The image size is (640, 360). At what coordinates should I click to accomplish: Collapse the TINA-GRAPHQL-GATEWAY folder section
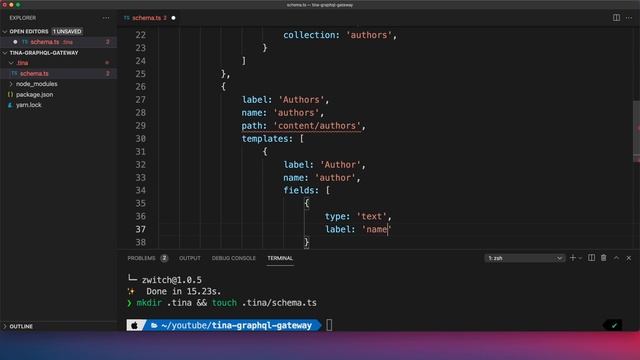[5, 53]
